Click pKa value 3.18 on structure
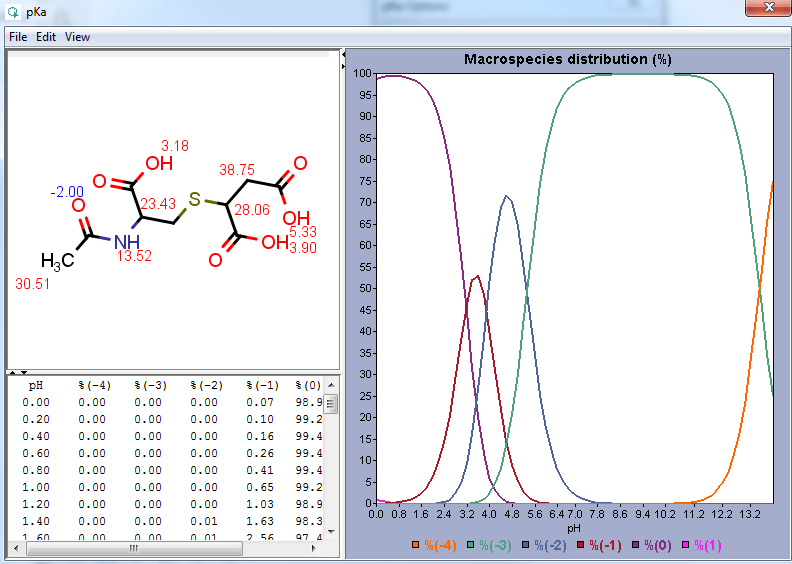Viewport: 792px width, 564px height. tap(175, 146)
